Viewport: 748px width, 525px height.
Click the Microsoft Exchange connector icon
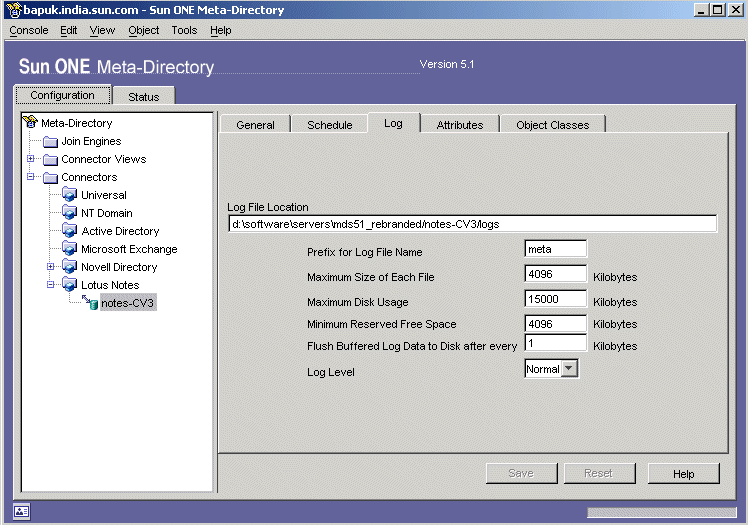[70, 248]
